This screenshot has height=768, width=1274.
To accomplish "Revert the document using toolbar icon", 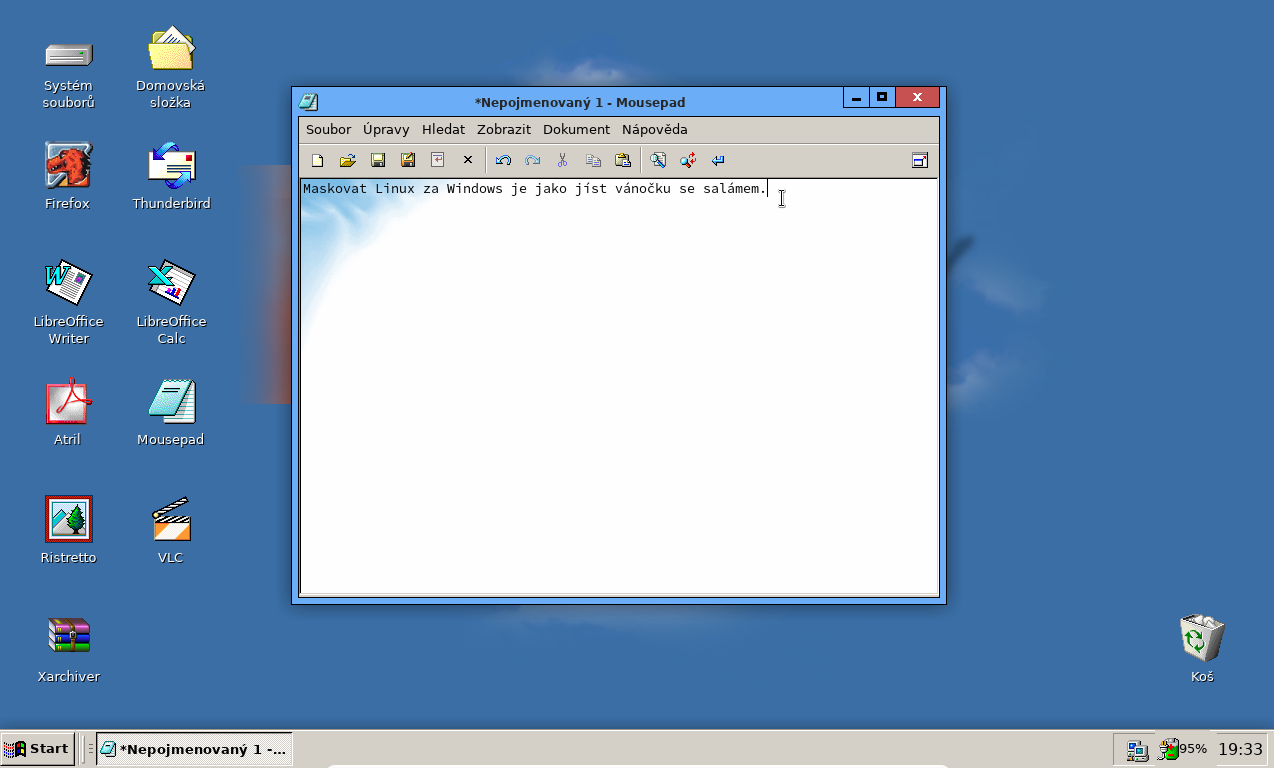I will [438, 160].
